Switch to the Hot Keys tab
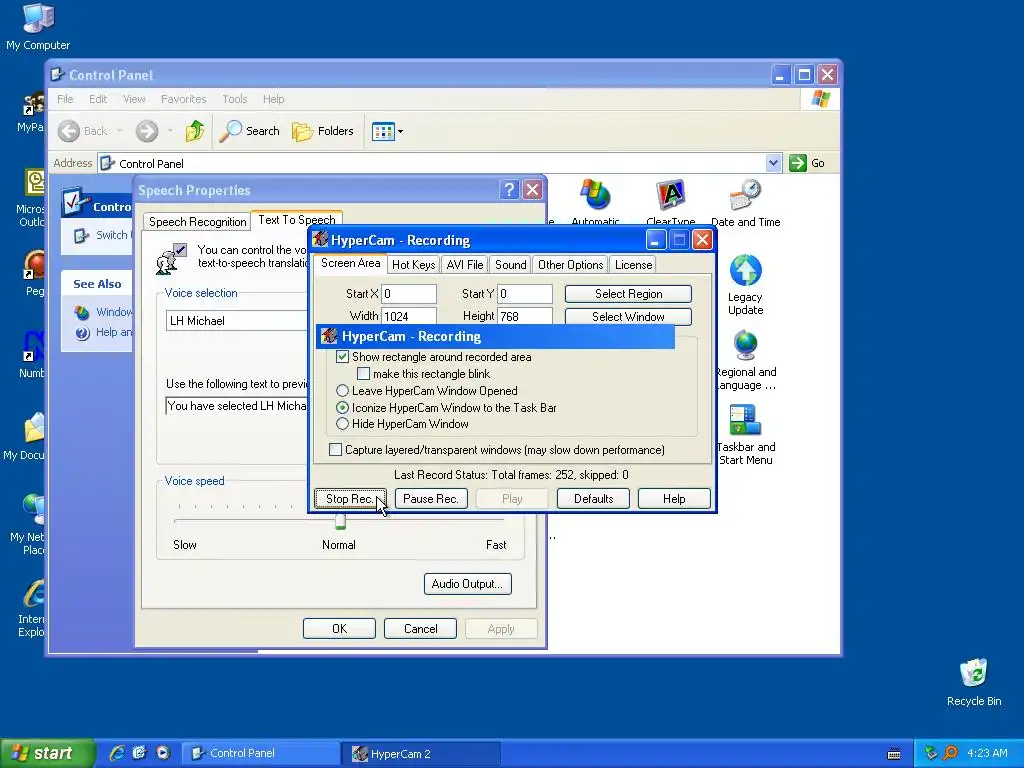 (413, 264)
